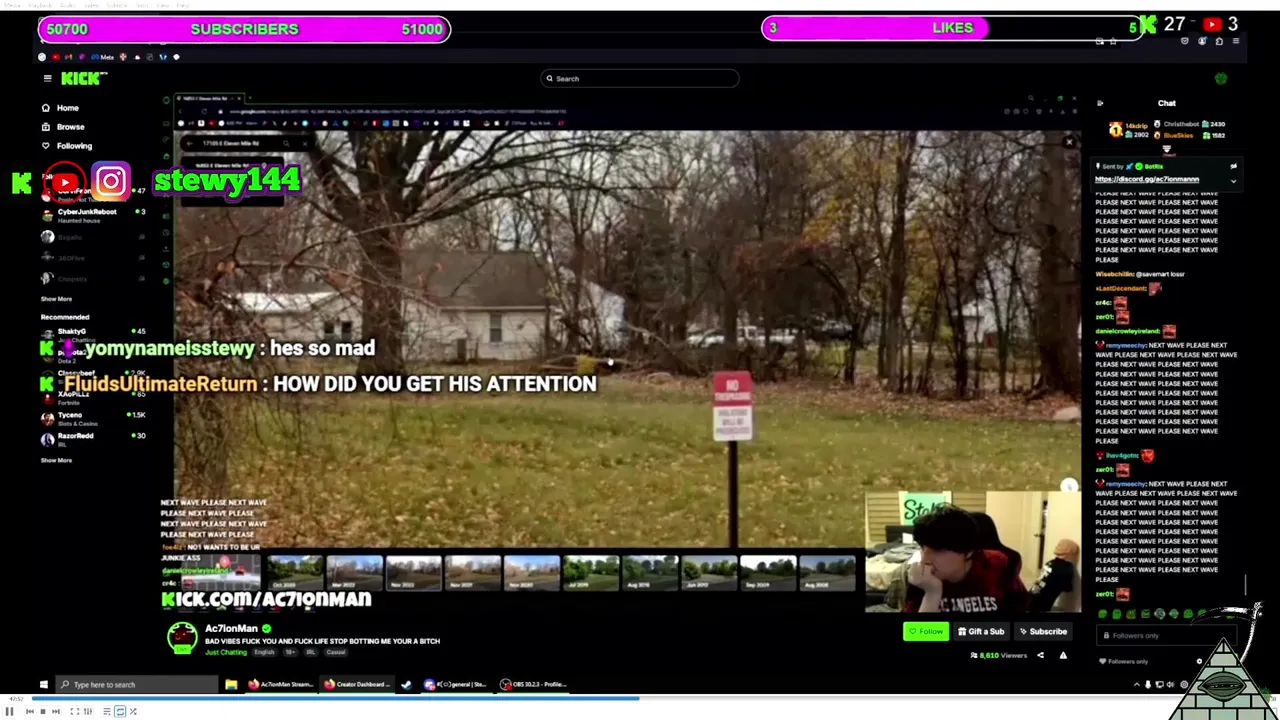Skip to next media track
The width and height of the screenshot is (1280, 720).
55,711
